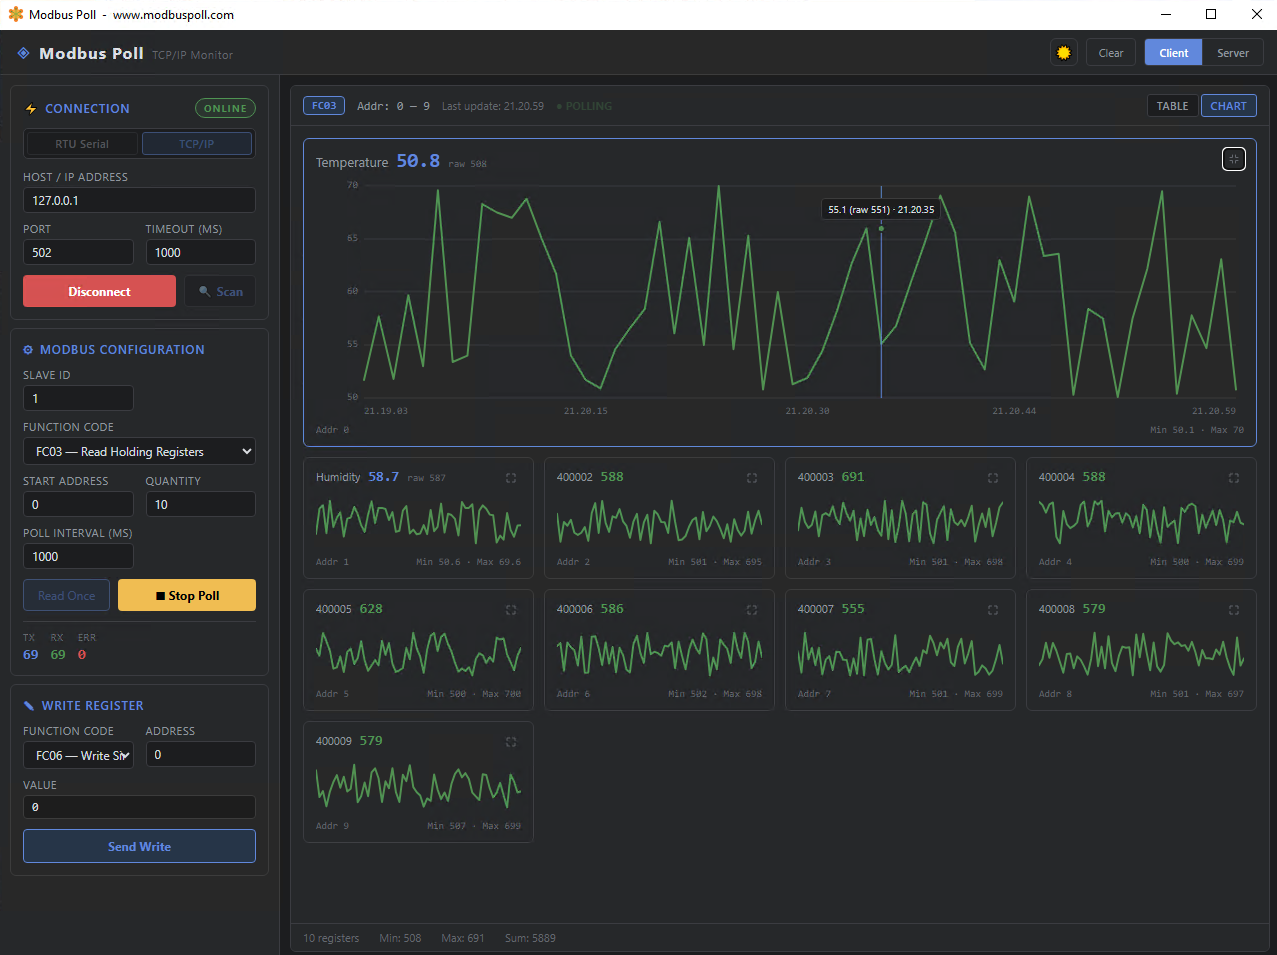Click the title bar application flower icon
Screen dimensions: 1277x955
(x=15, y=14)
